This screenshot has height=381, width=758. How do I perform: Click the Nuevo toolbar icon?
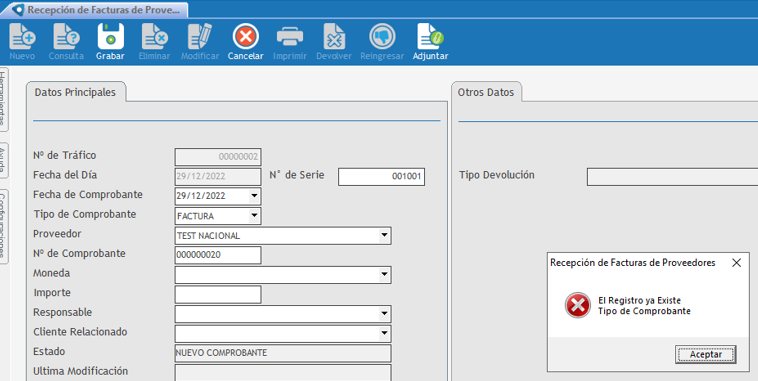coord(22,37)
